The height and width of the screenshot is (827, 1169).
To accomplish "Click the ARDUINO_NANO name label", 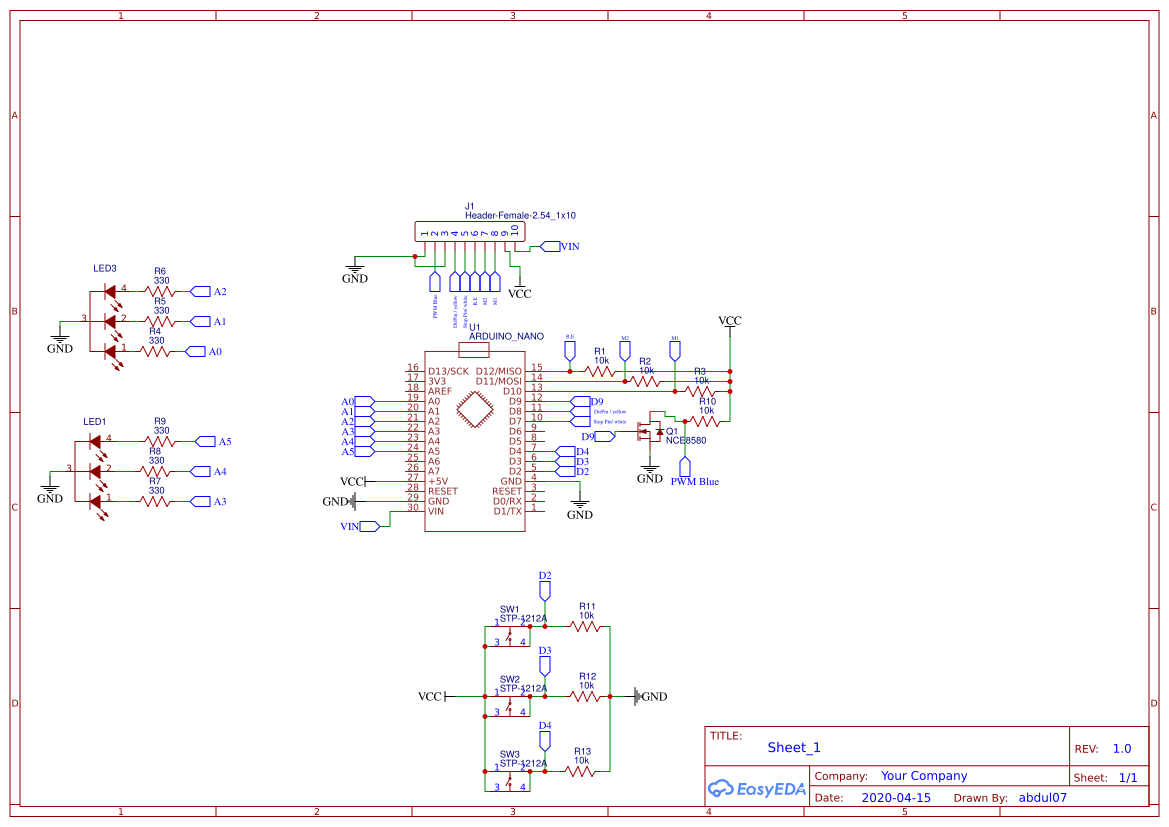I will click(506, 336).
